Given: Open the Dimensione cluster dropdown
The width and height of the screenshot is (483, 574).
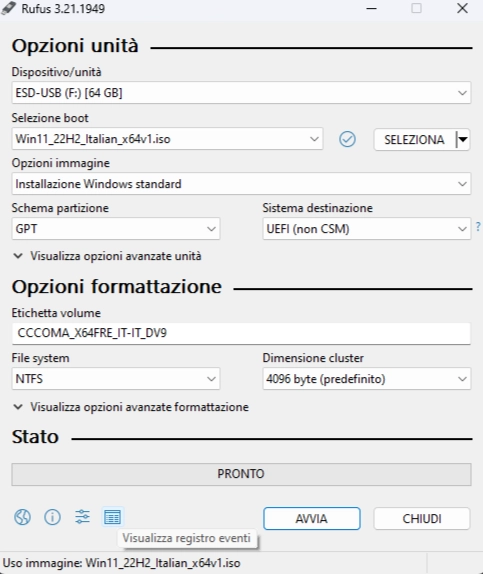Looking at the screenshot, I should click(367, 379).
